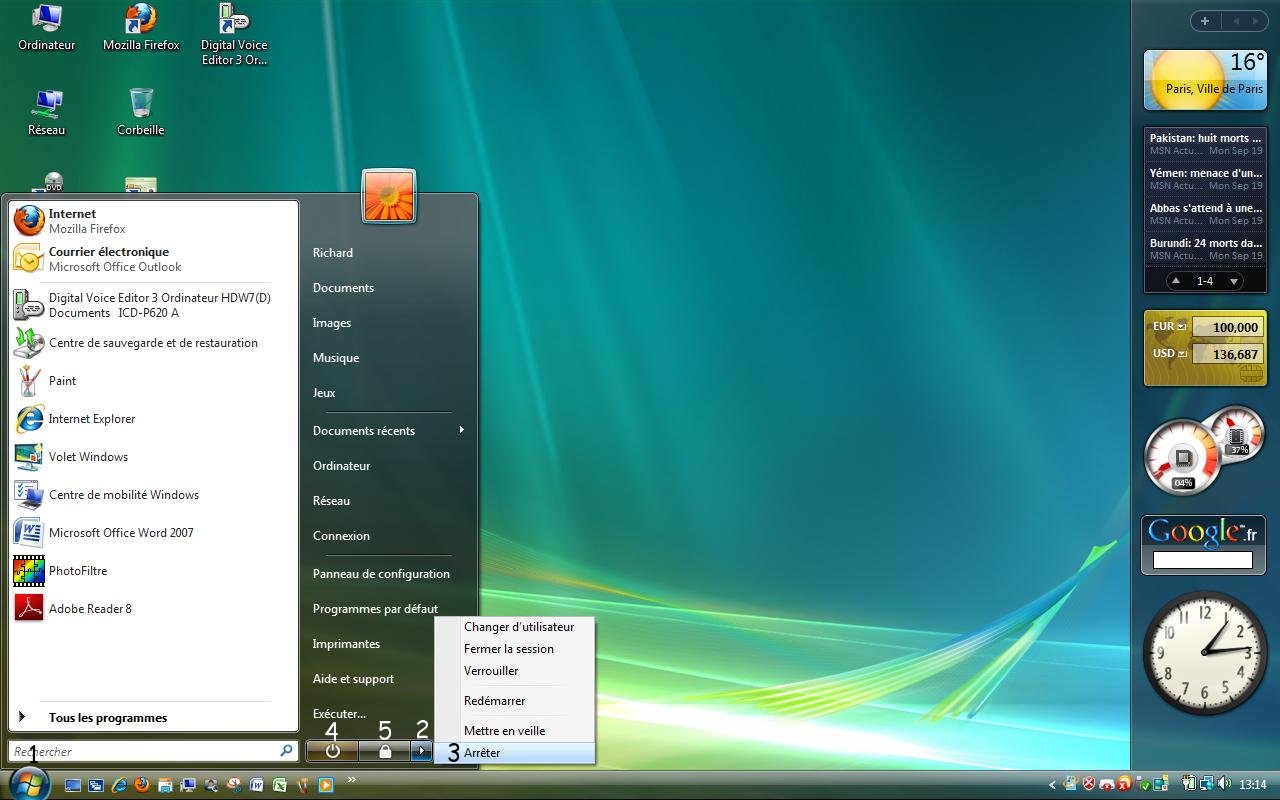This screenshot has width=1280, height=800.
Task: Launch Microsoft Office Outlook (Courrier électronique)
Action: (154, 259)
